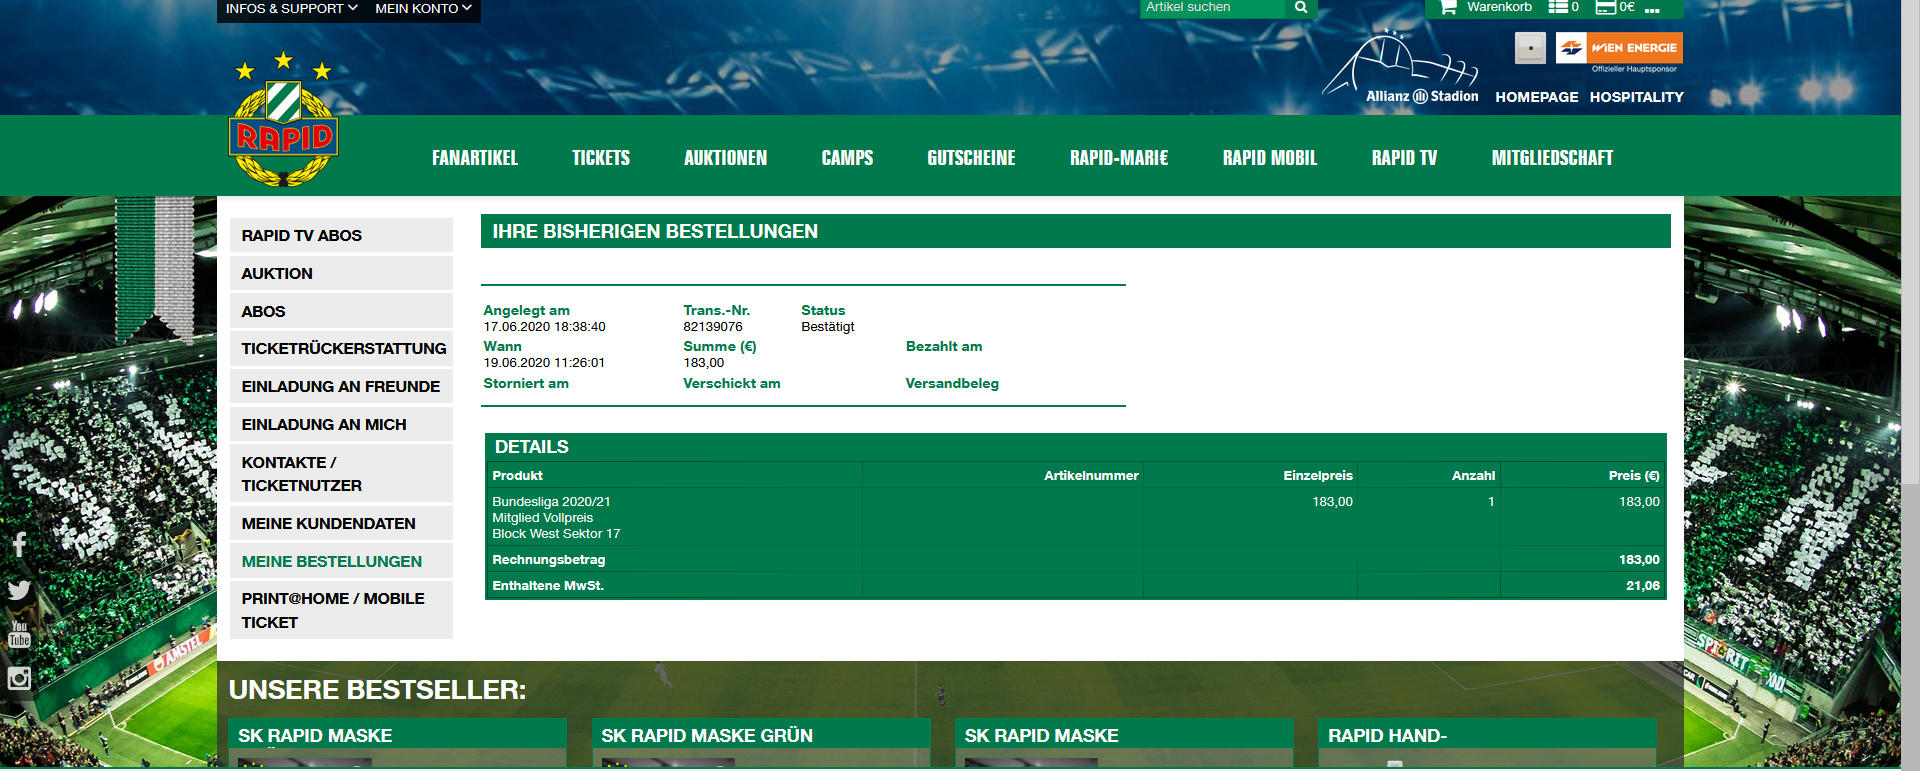The width and height of the screenshot is (1920, 771).
Task: Select Auktion in the sidebar
Action: point(341,273)
